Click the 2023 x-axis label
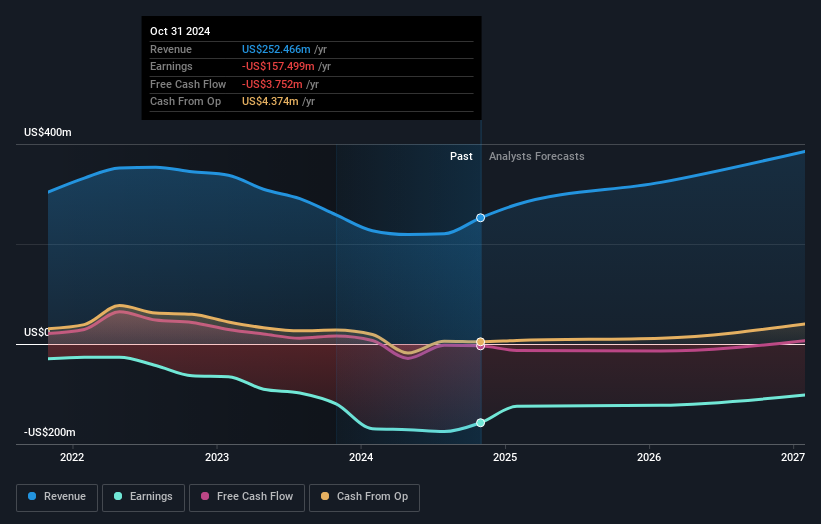 (x=217, y=457)
